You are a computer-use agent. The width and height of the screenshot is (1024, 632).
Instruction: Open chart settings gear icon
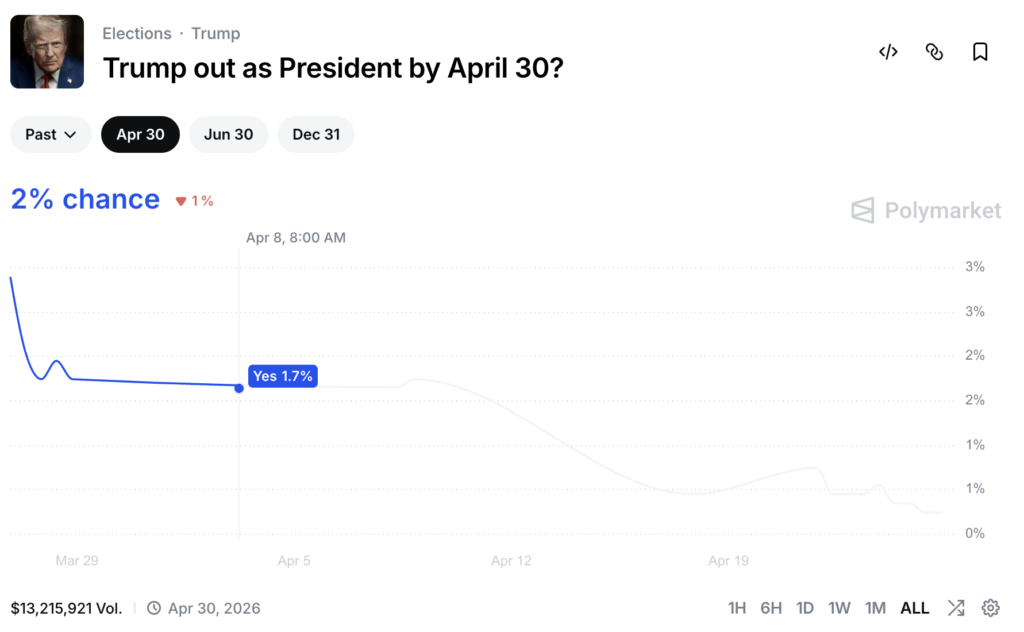(x=990, y=608)
